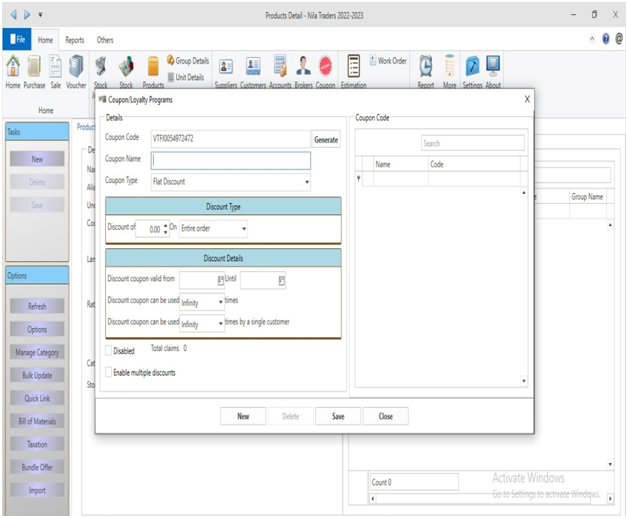Viewport: 628px width, 518px height.
Task: Click the Manage Category button
Action: (37, 352)
